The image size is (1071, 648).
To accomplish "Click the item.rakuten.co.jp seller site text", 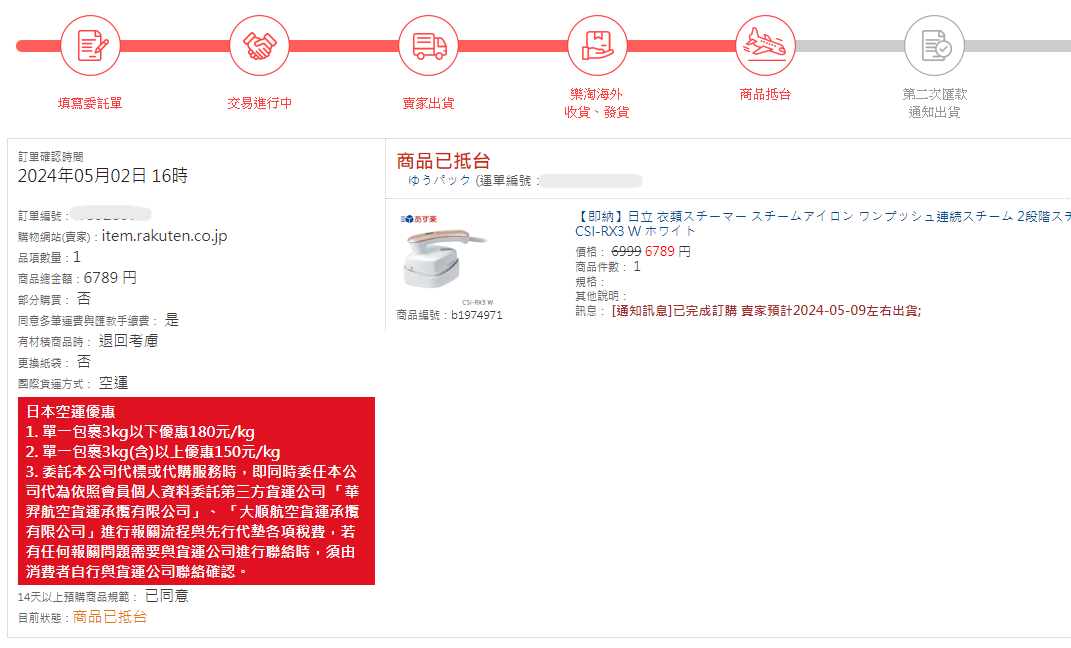I will (165, 236).
